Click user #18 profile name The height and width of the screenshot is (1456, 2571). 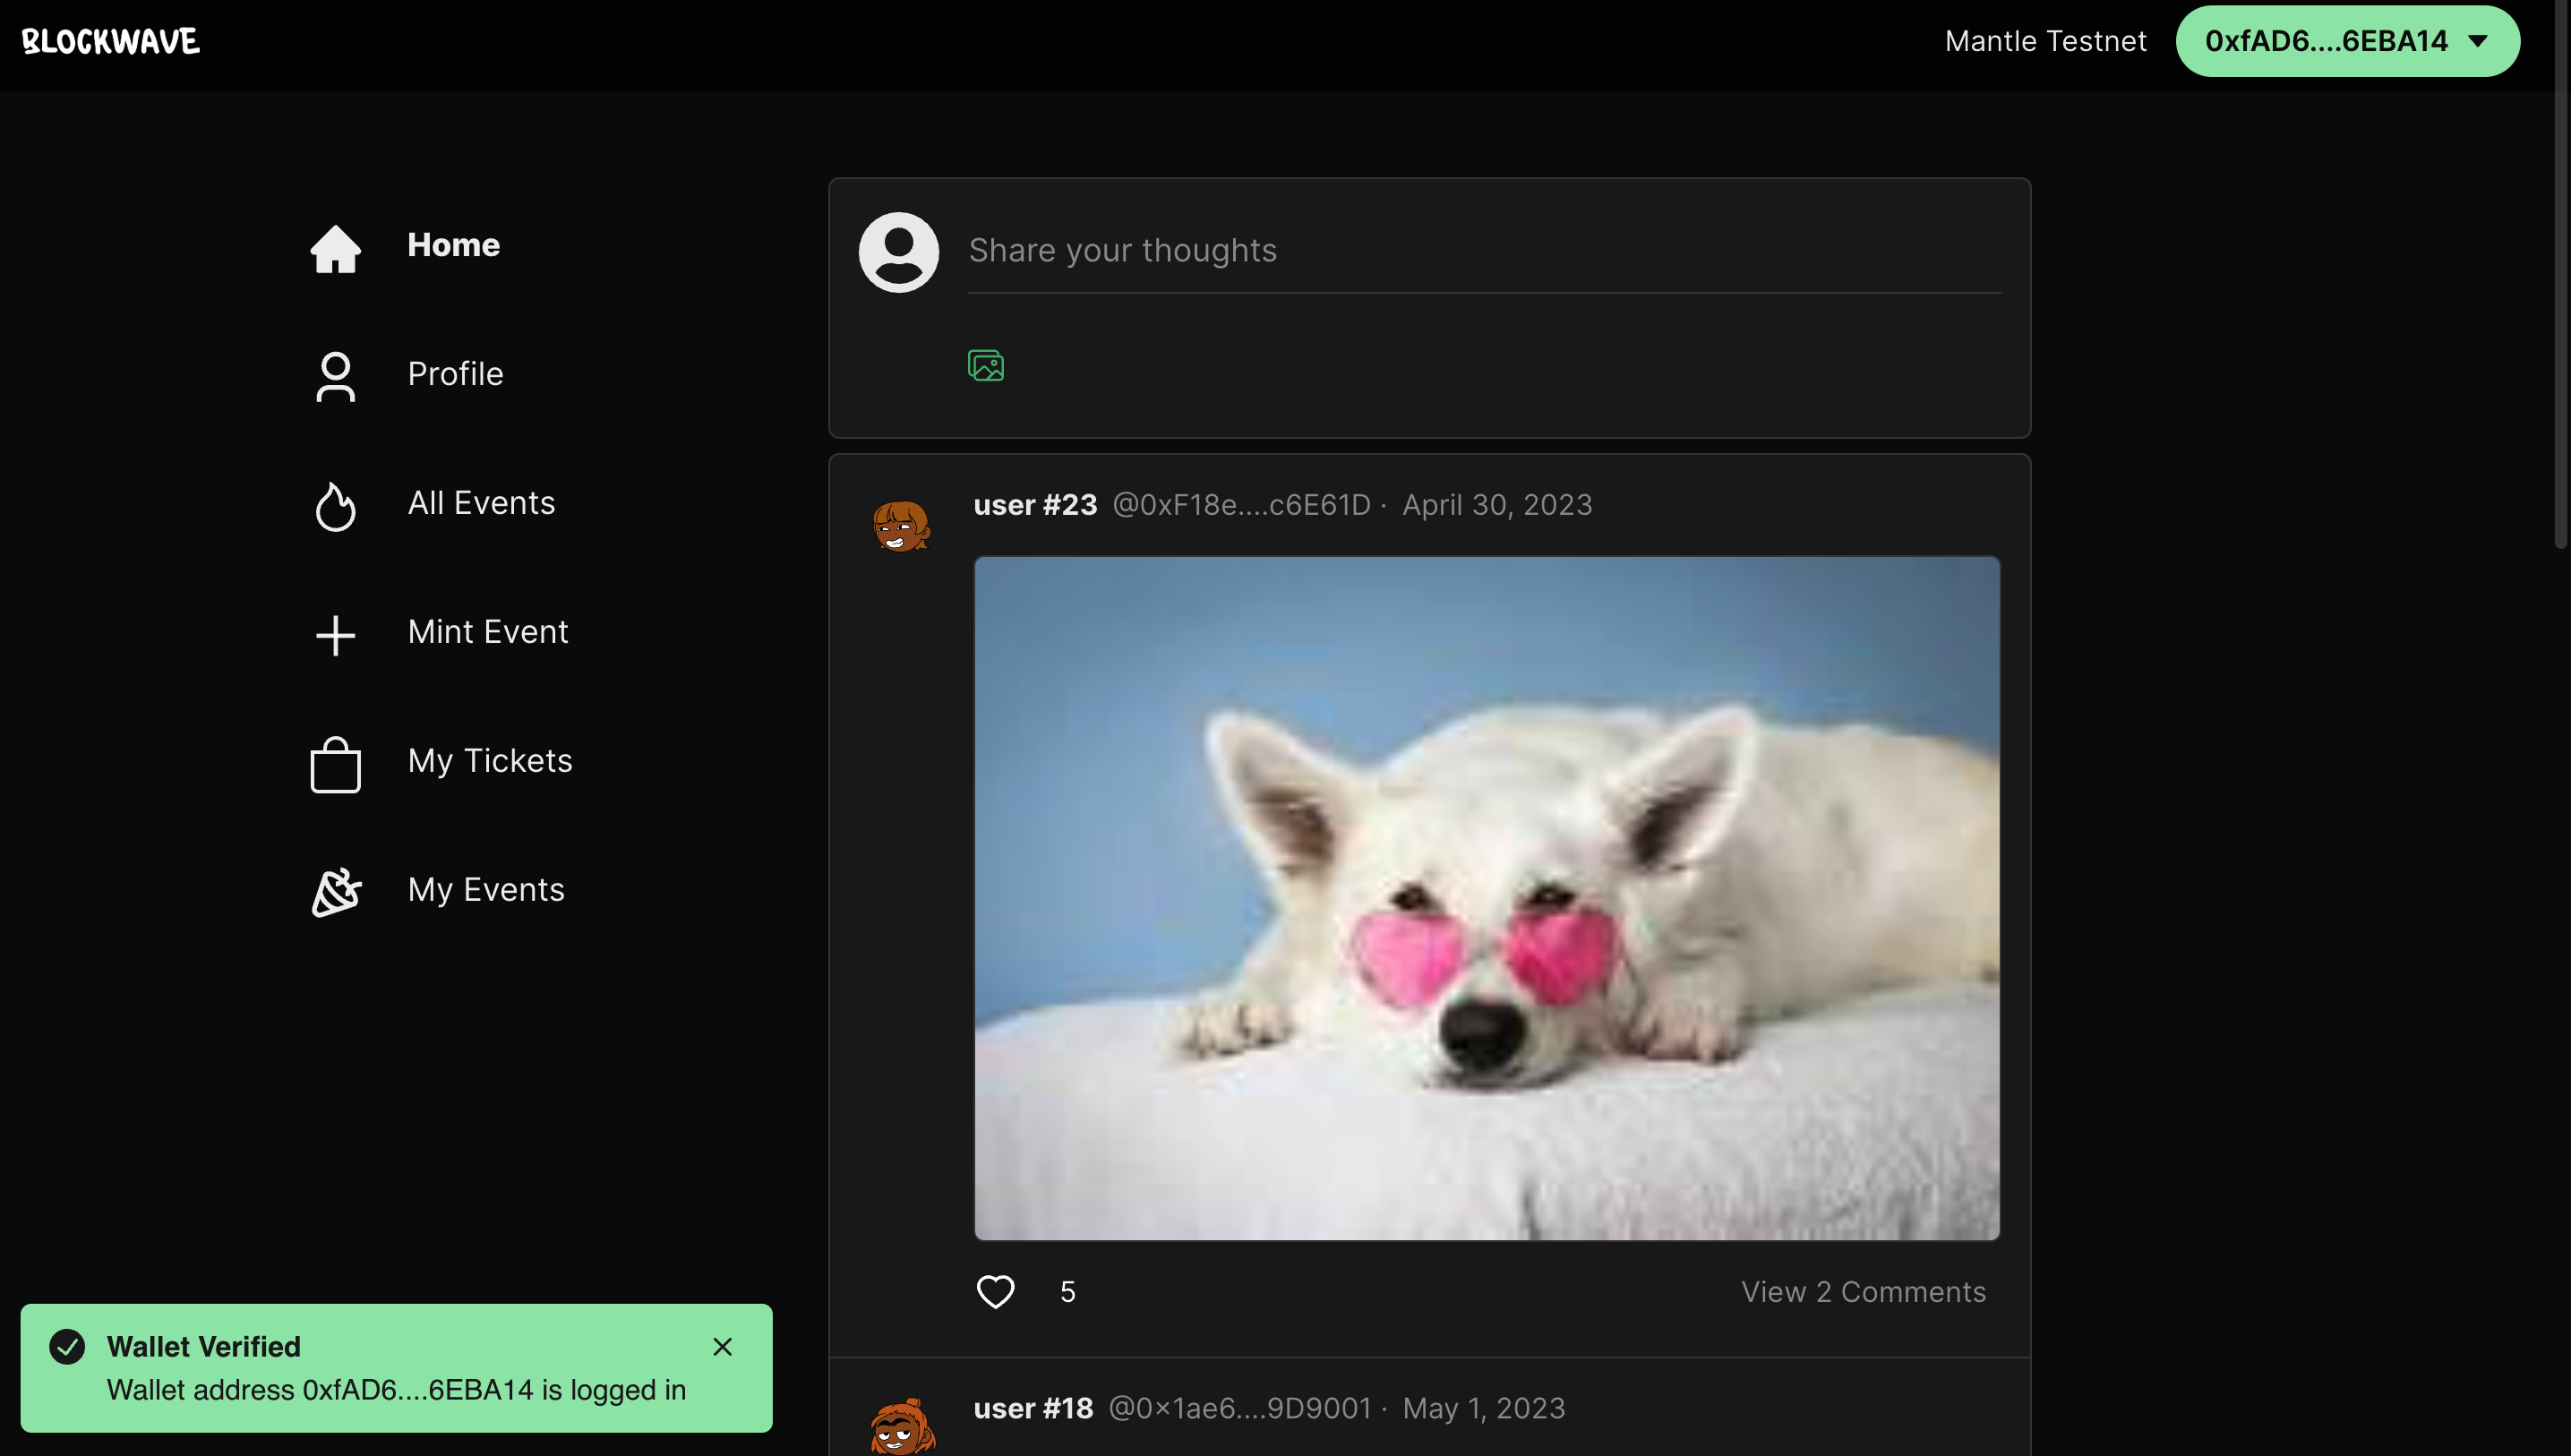pos(1033,1408)
